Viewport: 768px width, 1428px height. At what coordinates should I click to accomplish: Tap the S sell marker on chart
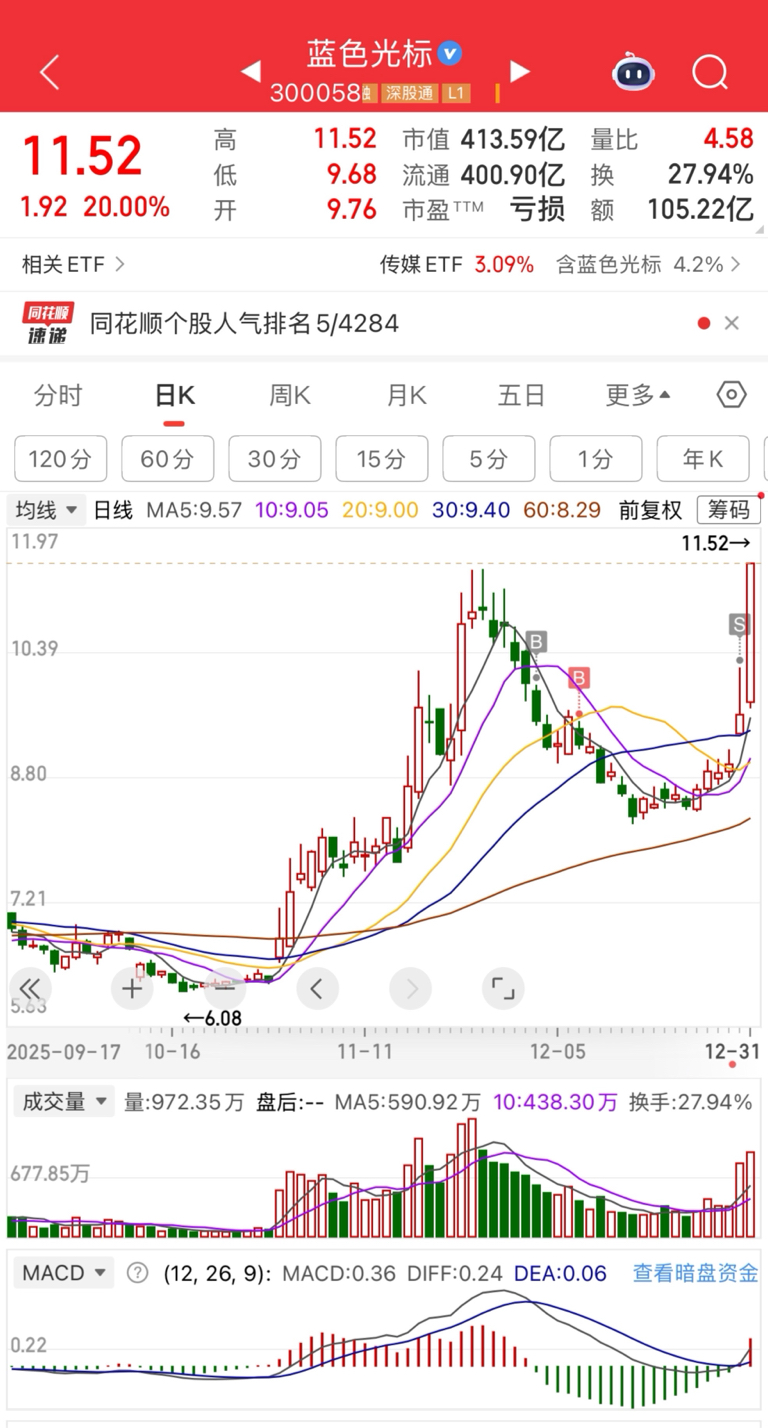pos(740,625)
